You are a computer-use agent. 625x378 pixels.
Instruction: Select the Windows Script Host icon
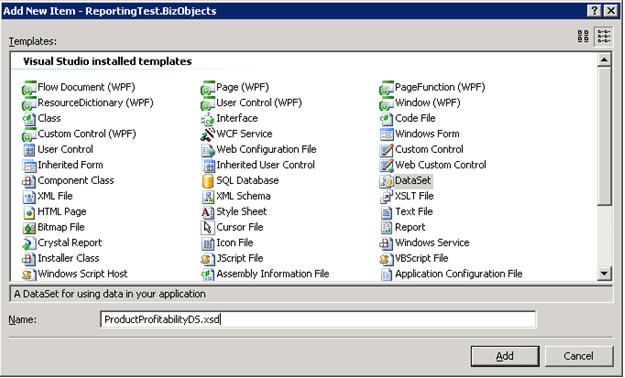(29, 274)
